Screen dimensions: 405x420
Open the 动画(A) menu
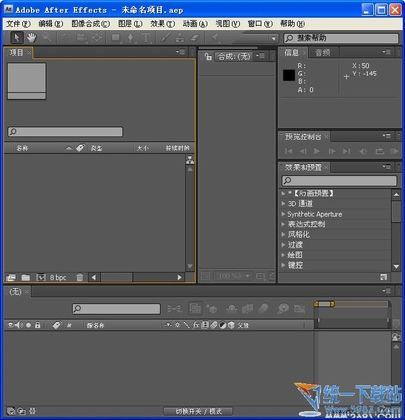(x=195, y=24)
